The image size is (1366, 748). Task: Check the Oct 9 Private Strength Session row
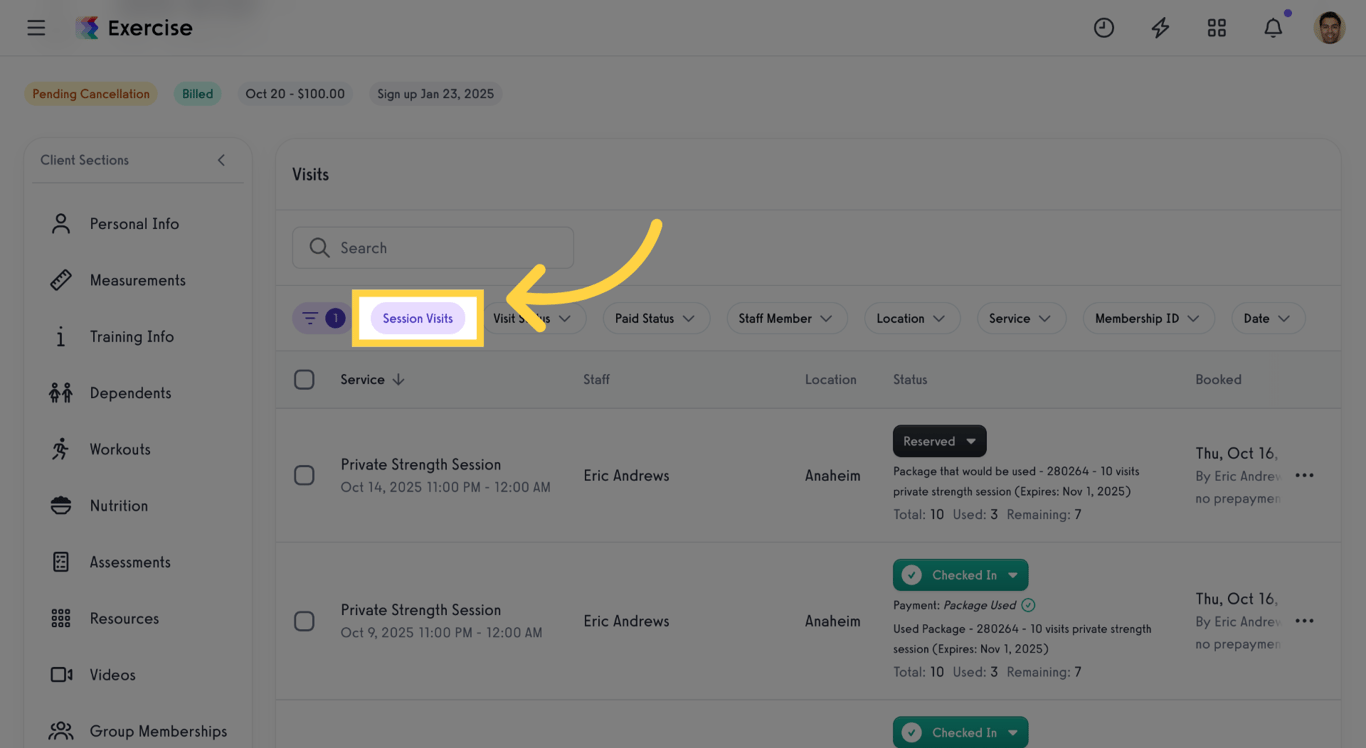[304, 621]
